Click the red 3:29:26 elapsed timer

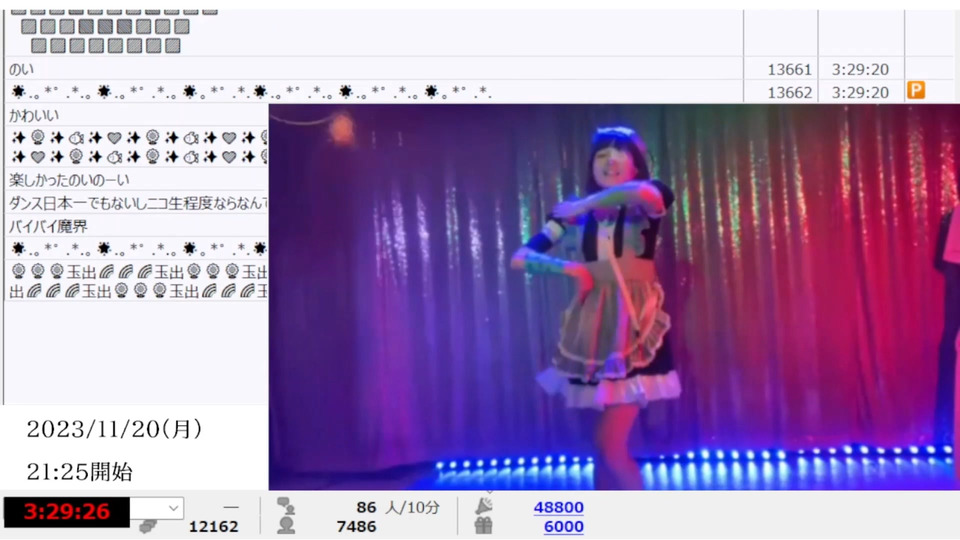tap(67, 511)
